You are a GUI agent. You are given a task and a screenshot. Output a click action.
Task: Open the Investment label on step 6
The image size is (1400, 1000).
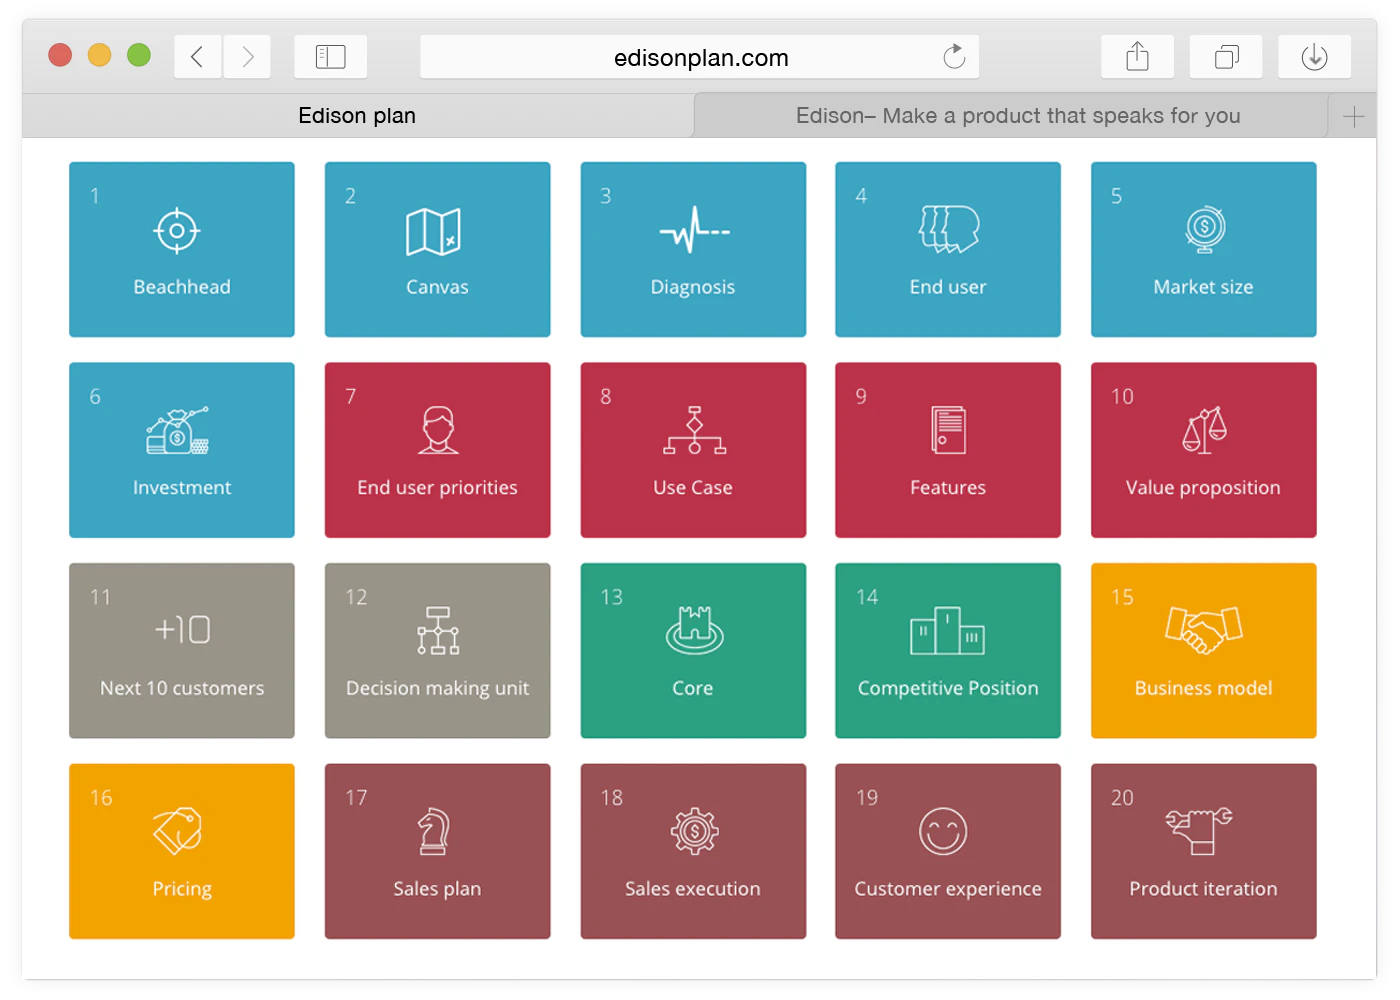[x=182, y=488]
